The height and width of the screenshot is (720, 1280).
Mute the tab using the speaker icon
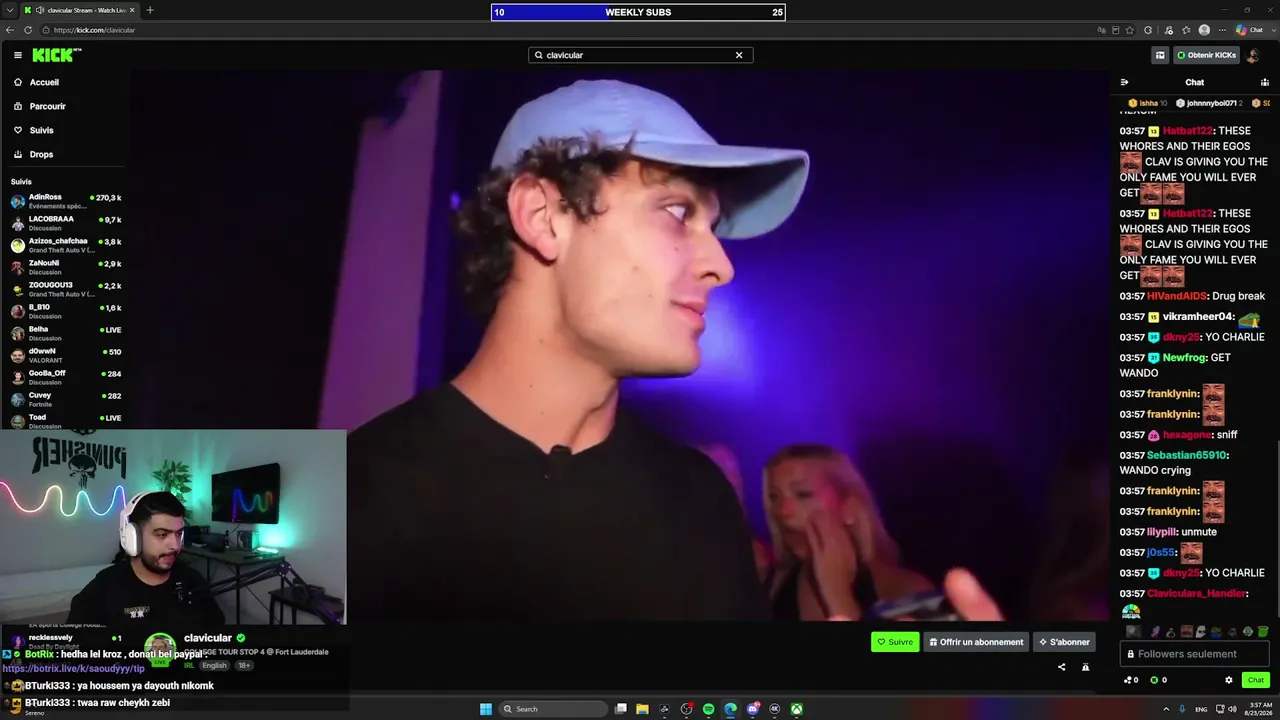tap(39, 10)
